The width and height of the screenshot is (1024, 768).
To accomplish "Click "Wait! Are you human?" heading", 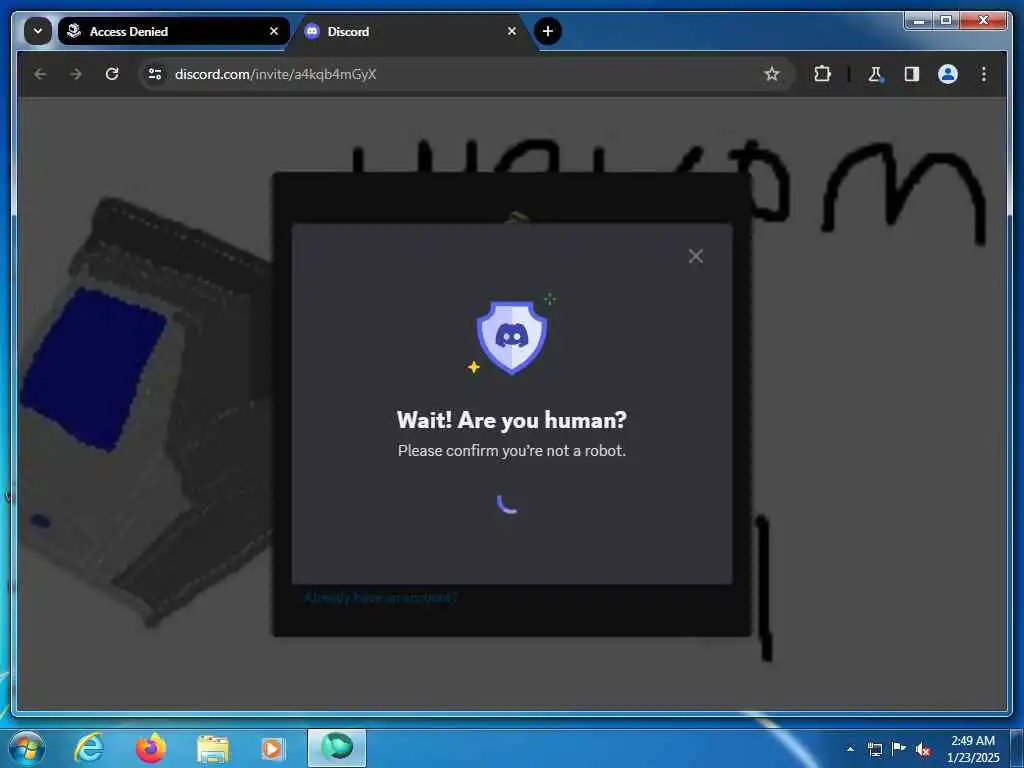I will tap(512, 420).
